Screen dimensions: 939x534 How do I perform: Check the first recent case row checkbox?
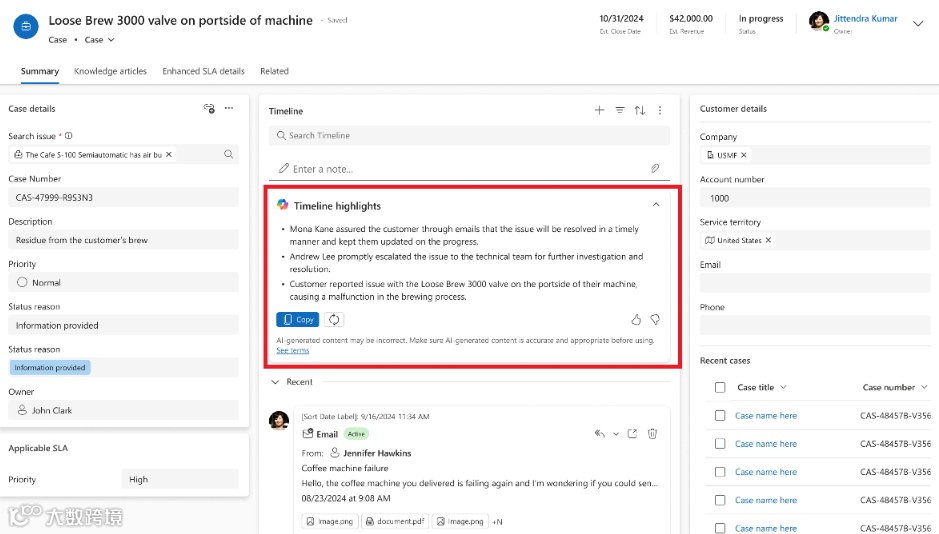point(720,415)
